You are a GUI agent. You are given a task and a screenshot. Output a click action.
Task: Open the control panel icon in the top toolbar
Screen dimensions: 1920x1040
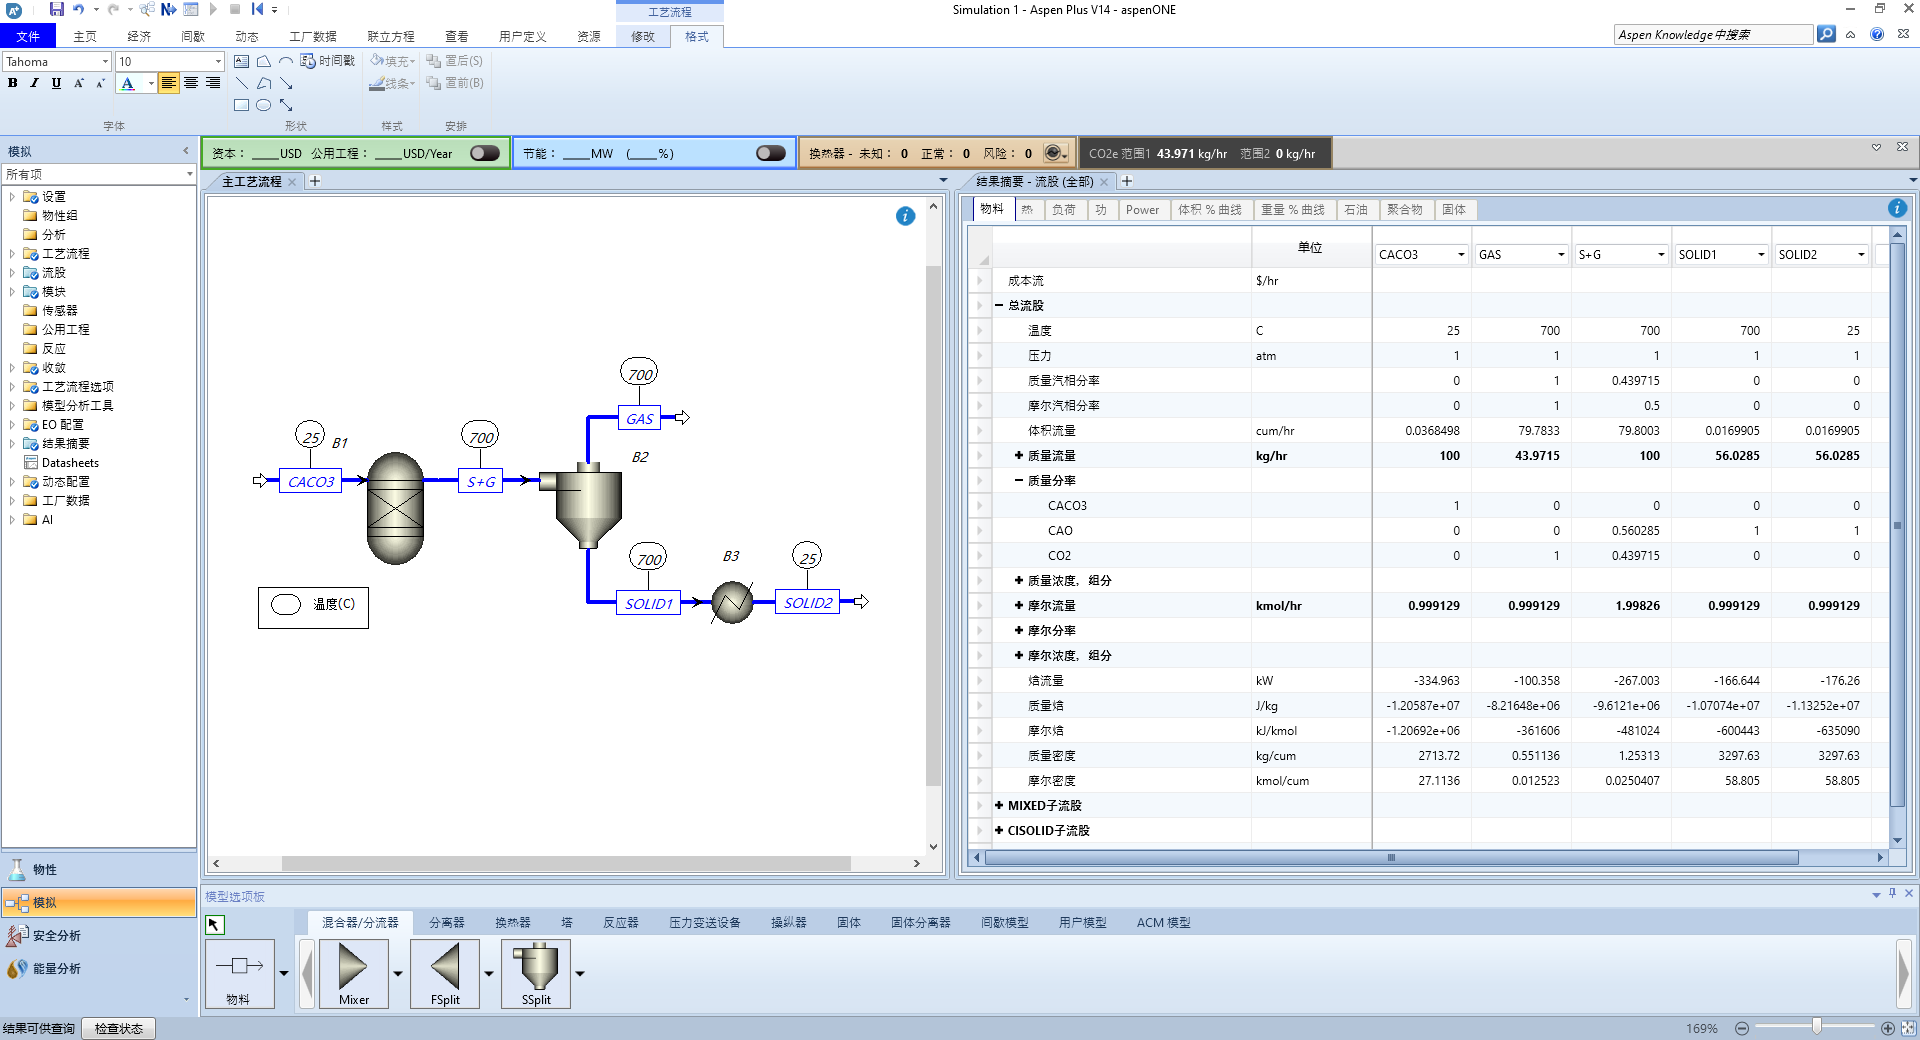190,9
